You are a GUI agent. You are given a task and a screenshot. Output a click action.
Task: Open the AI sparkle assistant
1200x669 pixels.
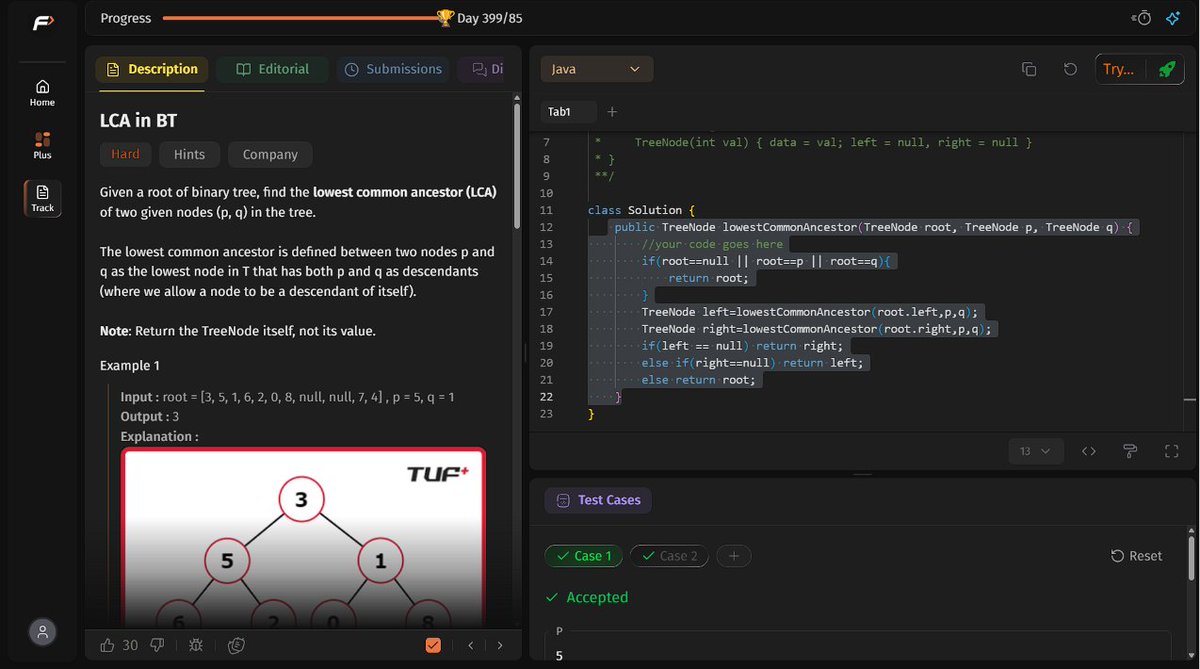click(1173, 18)
